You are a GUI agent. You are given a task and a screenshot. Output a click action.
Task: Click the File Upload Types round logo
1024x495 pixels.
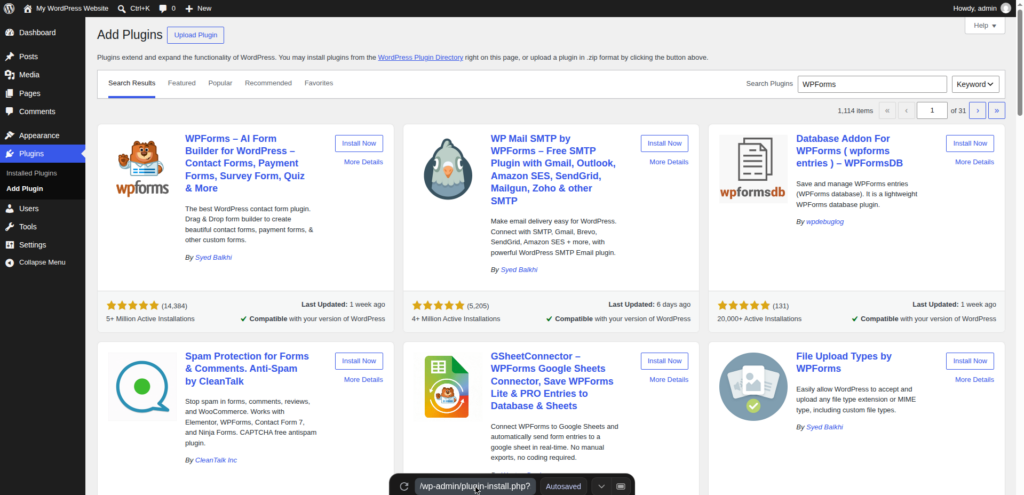tap(754, 387)
